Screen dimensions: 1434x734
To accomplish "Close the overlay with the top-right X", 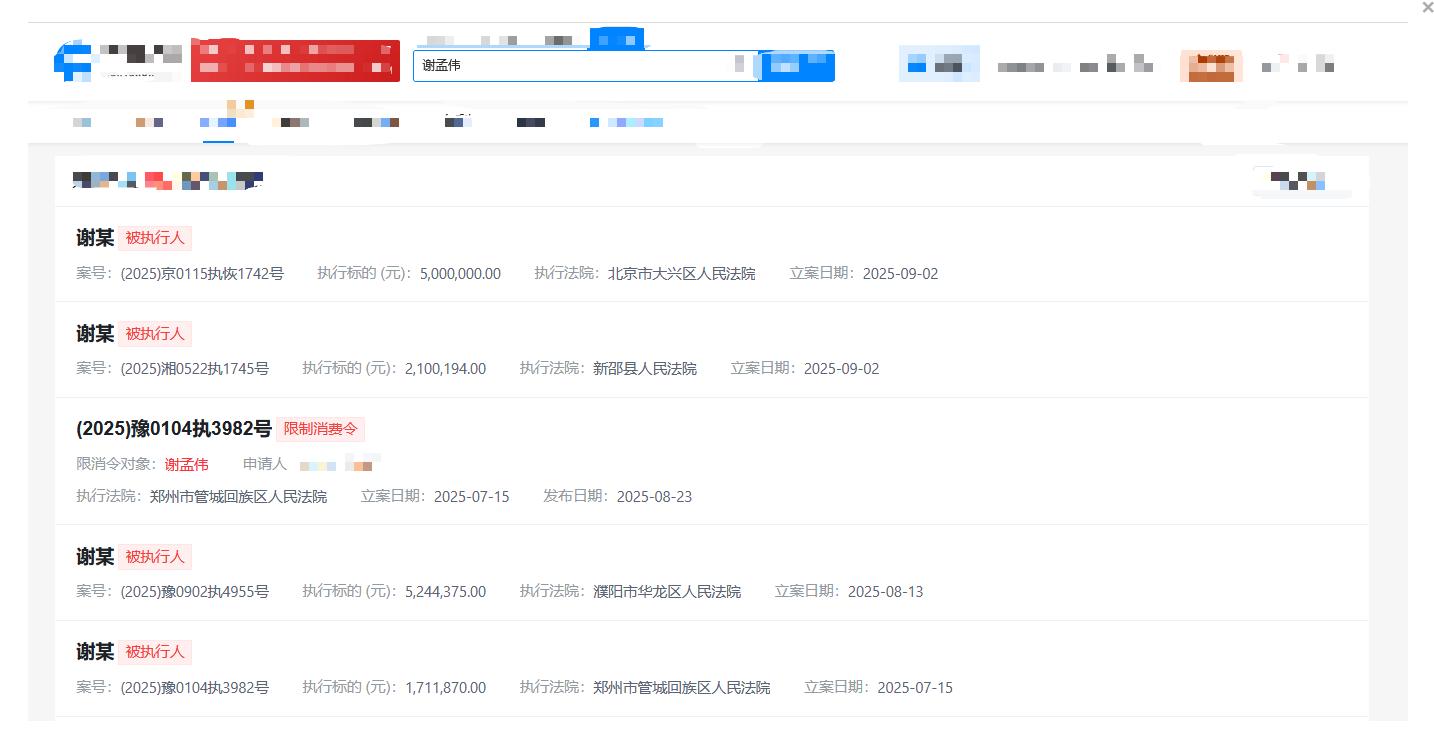I will (1427, 8).
